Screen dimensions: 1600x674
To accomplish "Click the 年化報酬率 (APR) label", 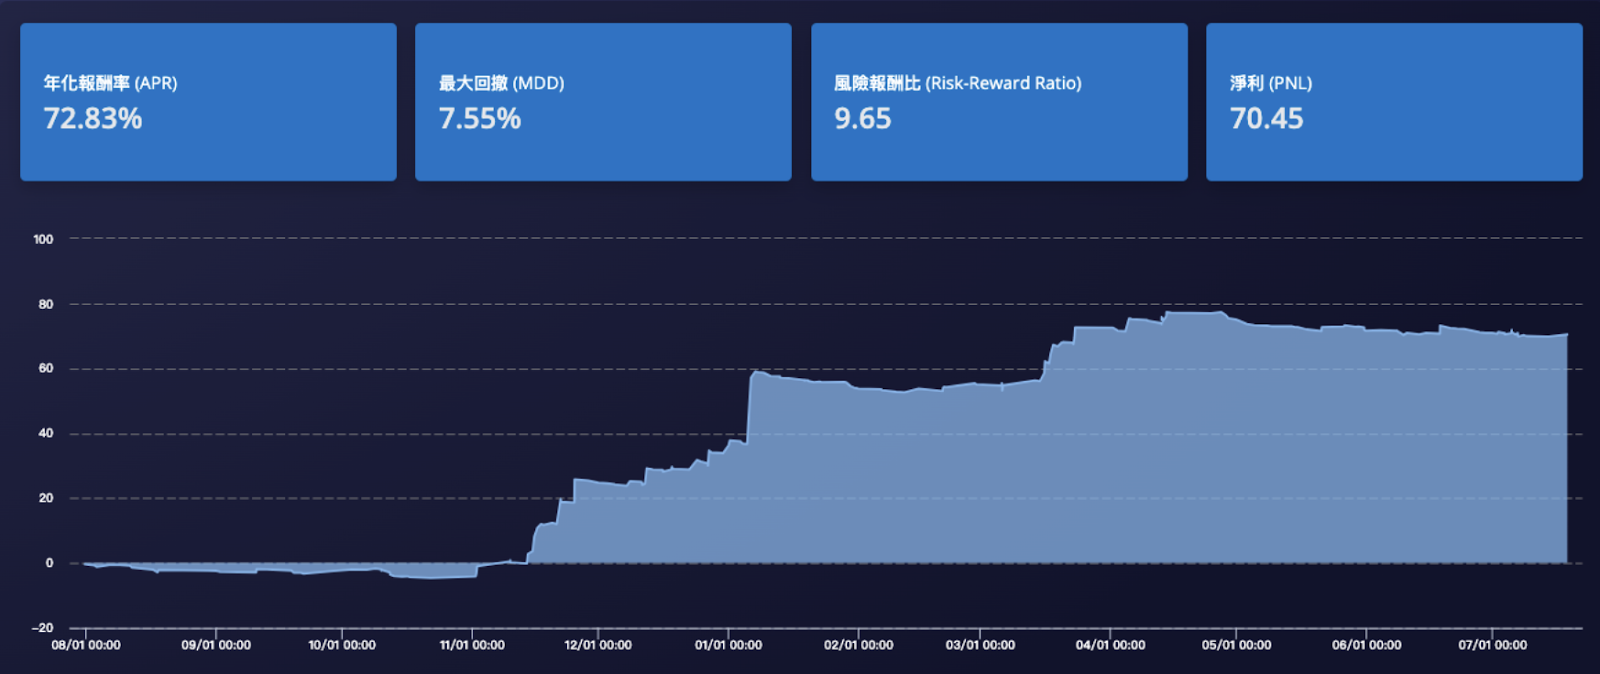I will pyautogui.click(x=110, y=83).
